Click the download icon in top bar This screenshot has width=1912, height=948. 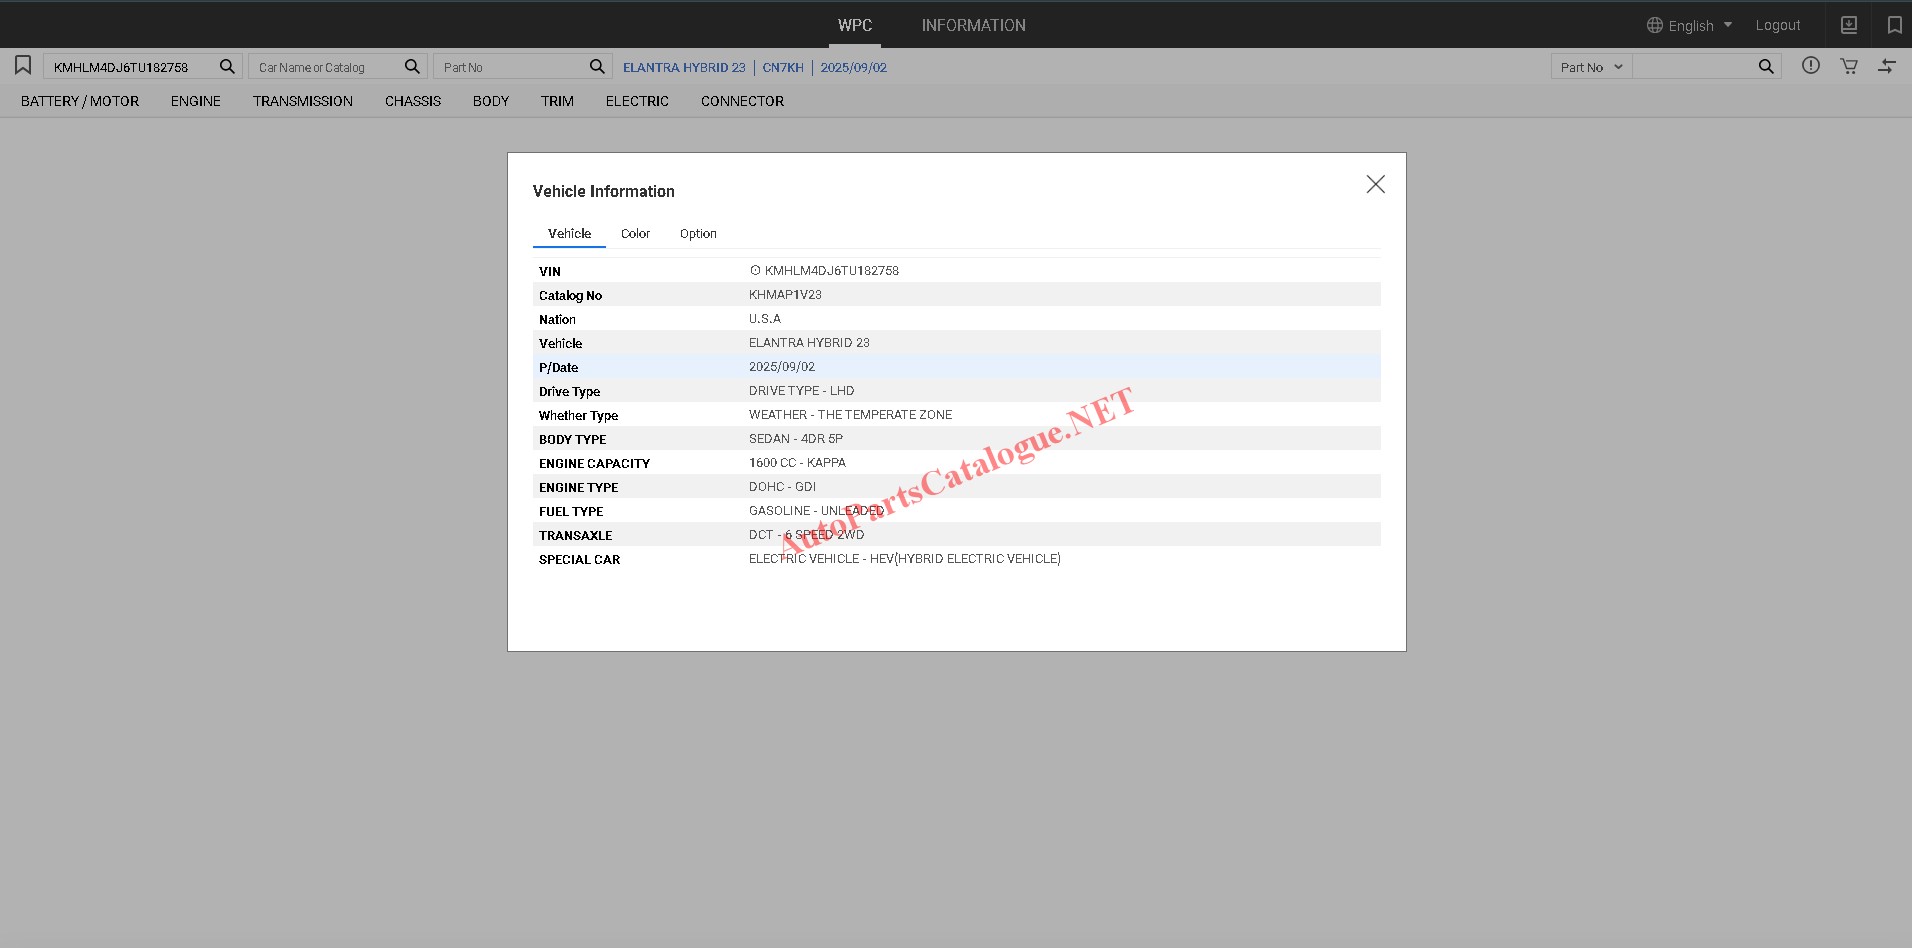point(1849,25)
